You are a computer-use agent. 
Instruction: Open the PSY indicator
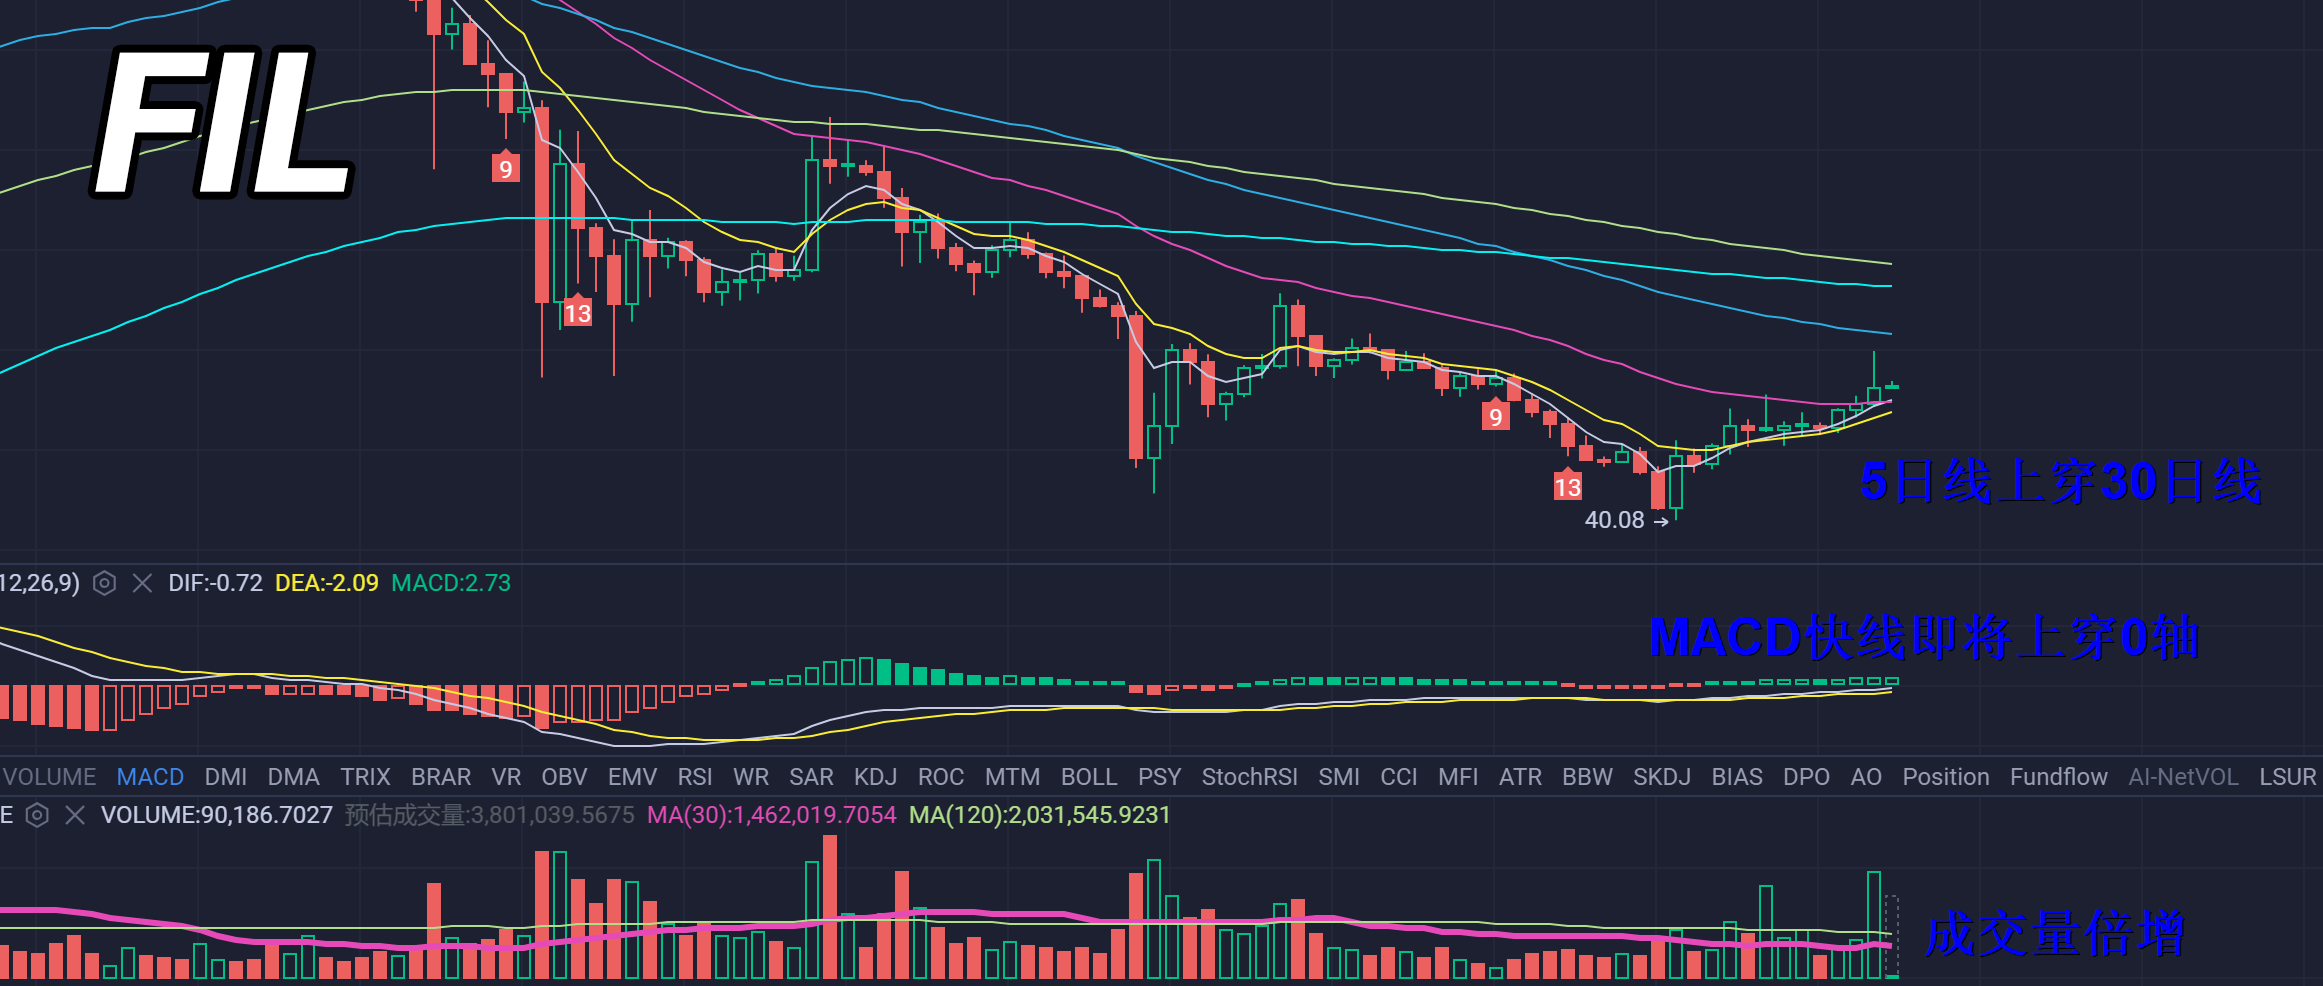tap(1159, 777)
